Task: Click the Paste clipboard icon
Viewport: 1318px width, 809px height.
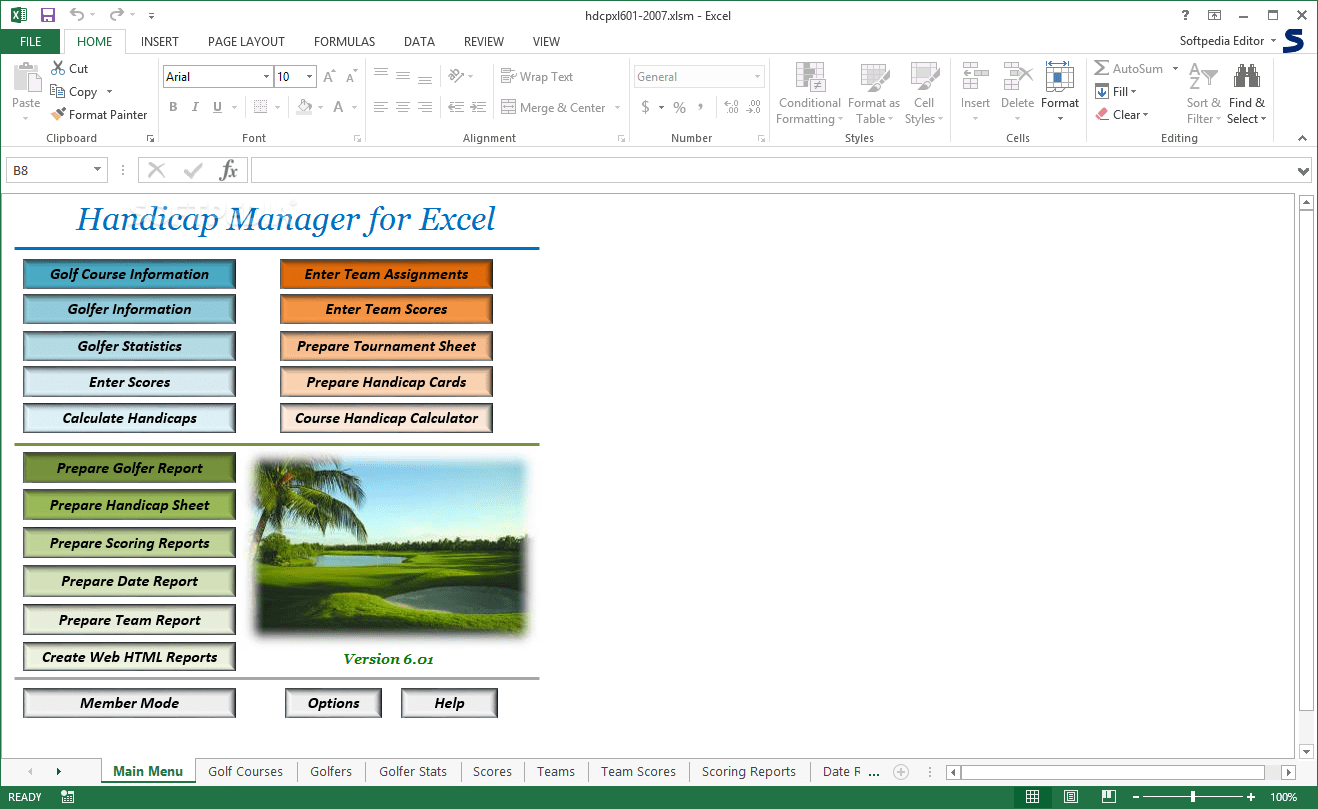Action: click(26, 79)
